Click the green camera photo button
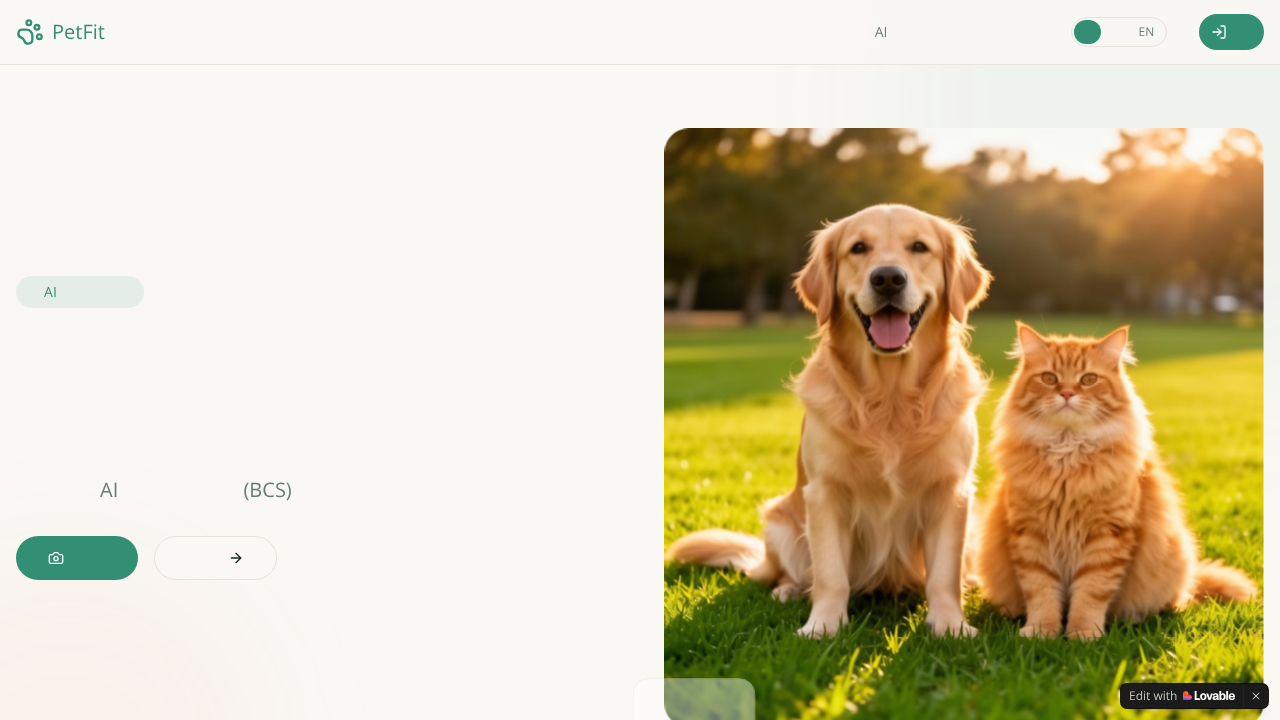 pyautogui.click(x=77, y=558)
